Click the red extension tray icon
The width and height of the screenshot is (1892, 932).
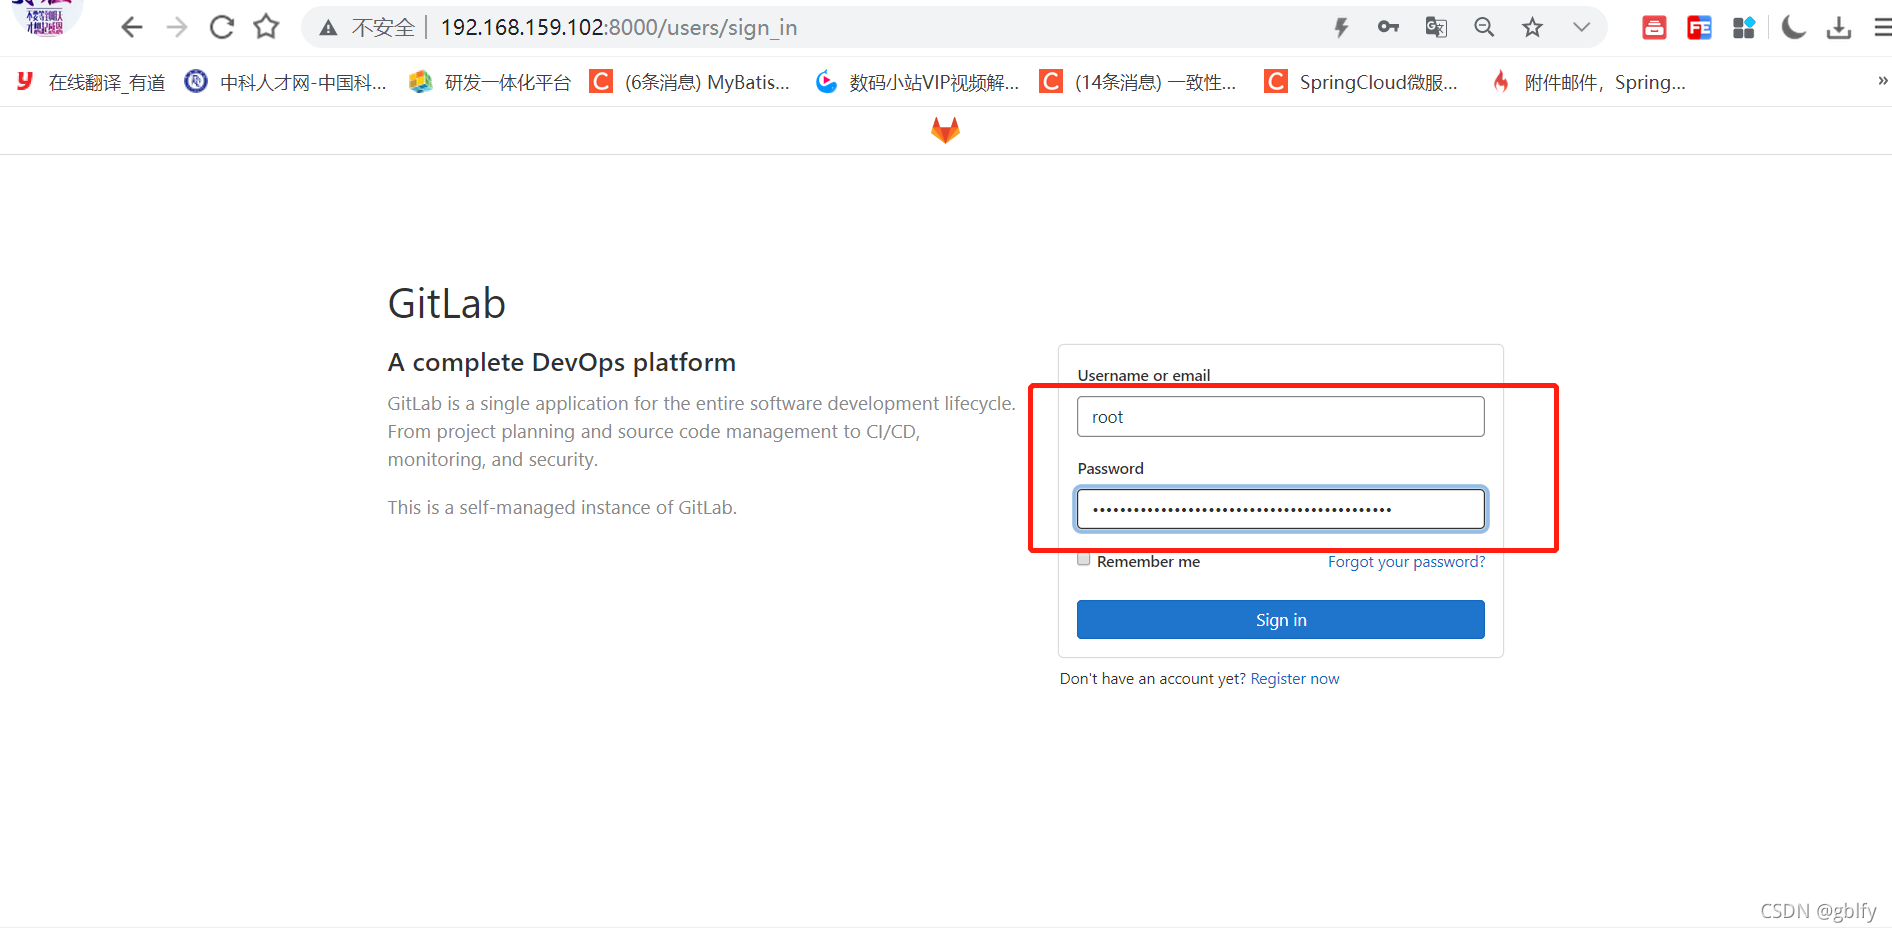[x=1652, y=27]
